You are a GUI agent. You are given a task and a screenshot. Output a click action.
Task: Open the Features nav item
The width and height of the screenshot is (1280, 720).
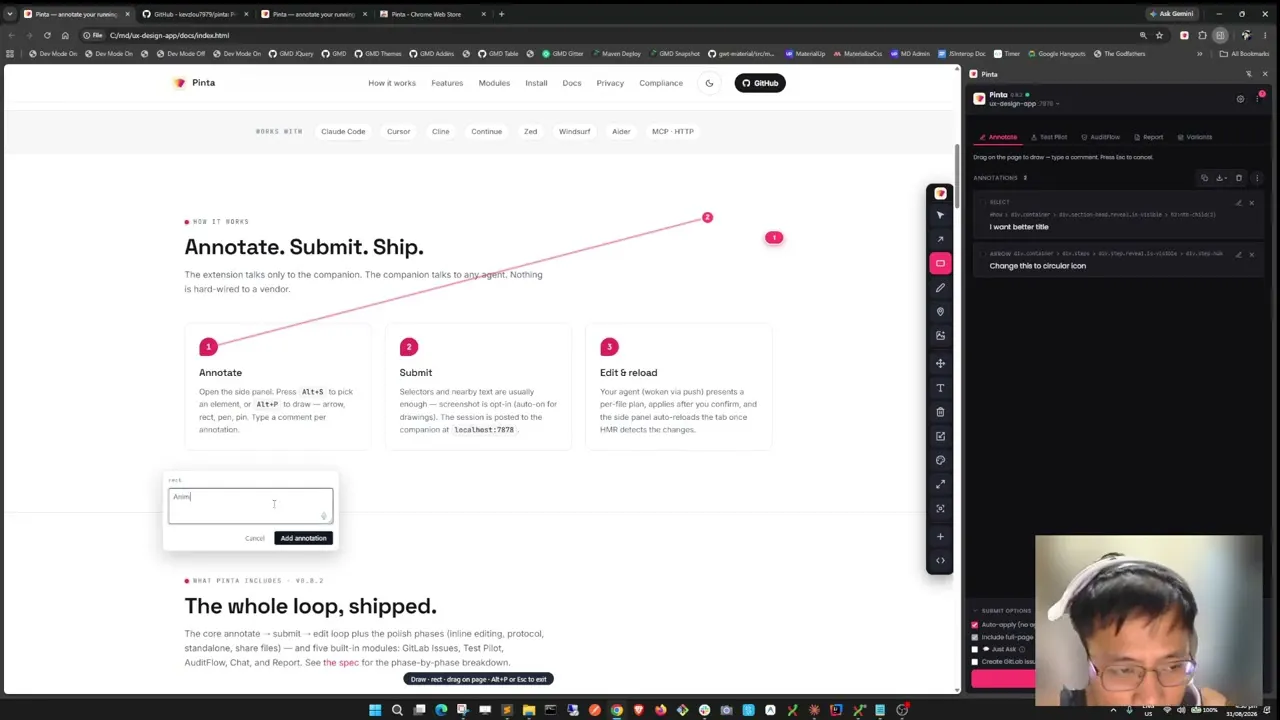tap(447, 83)
